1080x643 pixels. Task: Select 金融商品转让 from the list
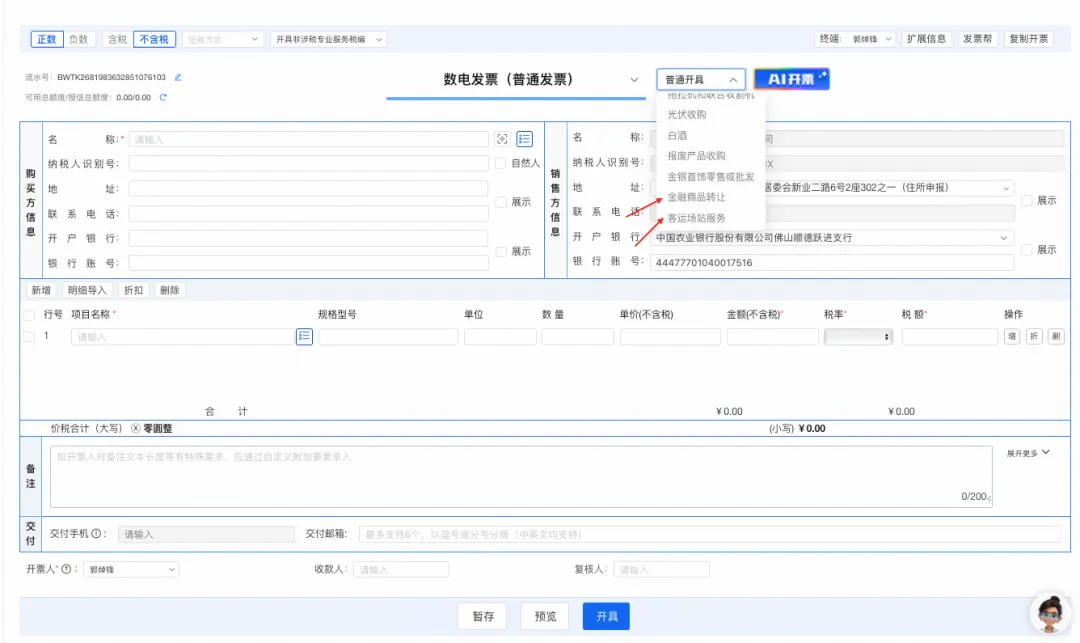pos(696,197)
